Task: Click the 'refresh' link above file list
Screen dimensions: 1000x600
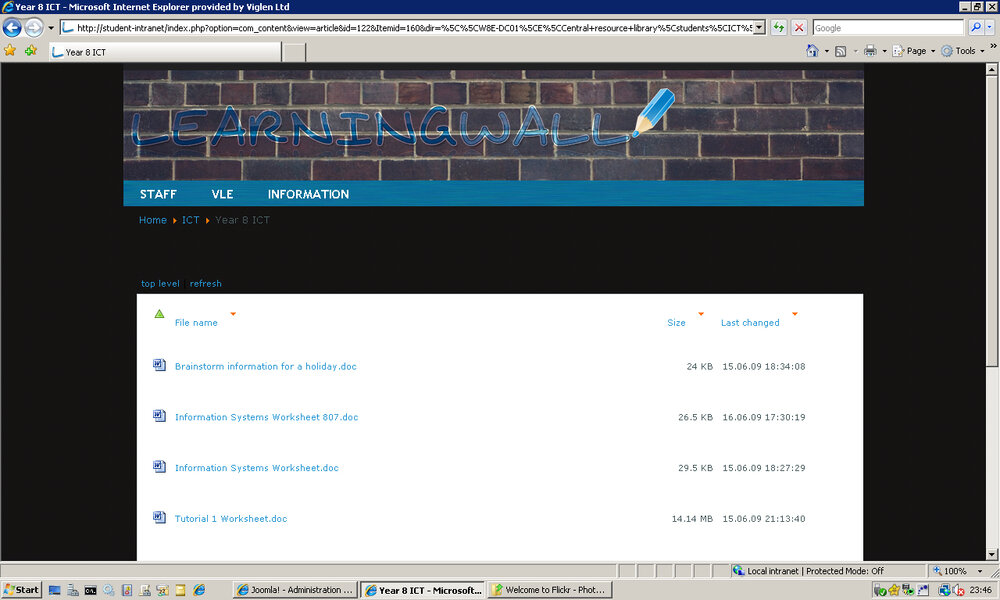Action: coord(205,284)
